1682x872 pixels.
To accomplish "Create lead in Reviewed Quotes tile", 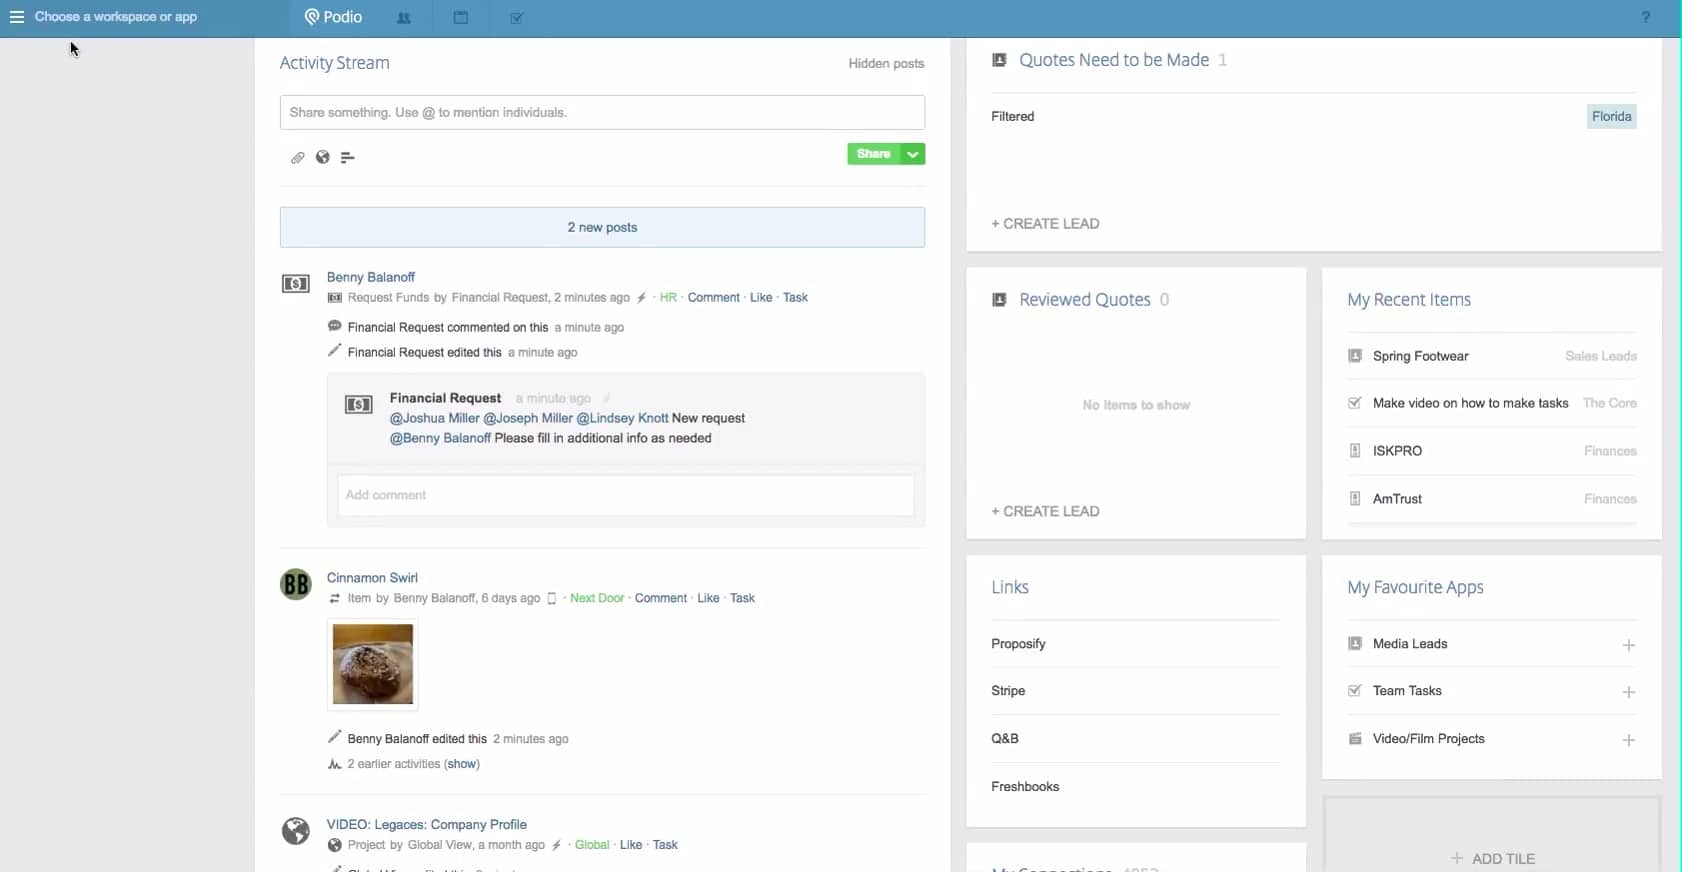I will coord(1045,511).
